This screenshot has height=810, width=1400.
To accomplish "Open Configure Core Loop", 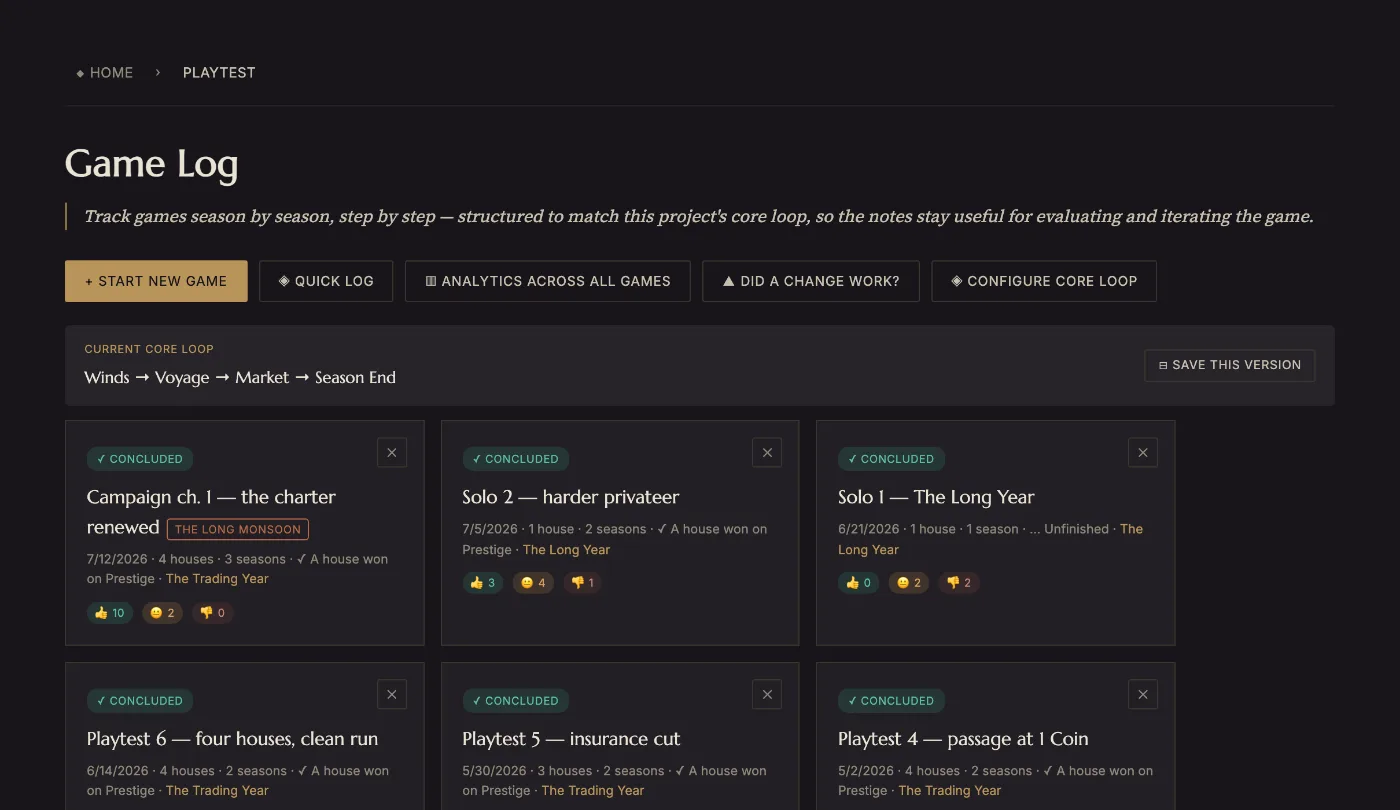I will [1044, 281].
